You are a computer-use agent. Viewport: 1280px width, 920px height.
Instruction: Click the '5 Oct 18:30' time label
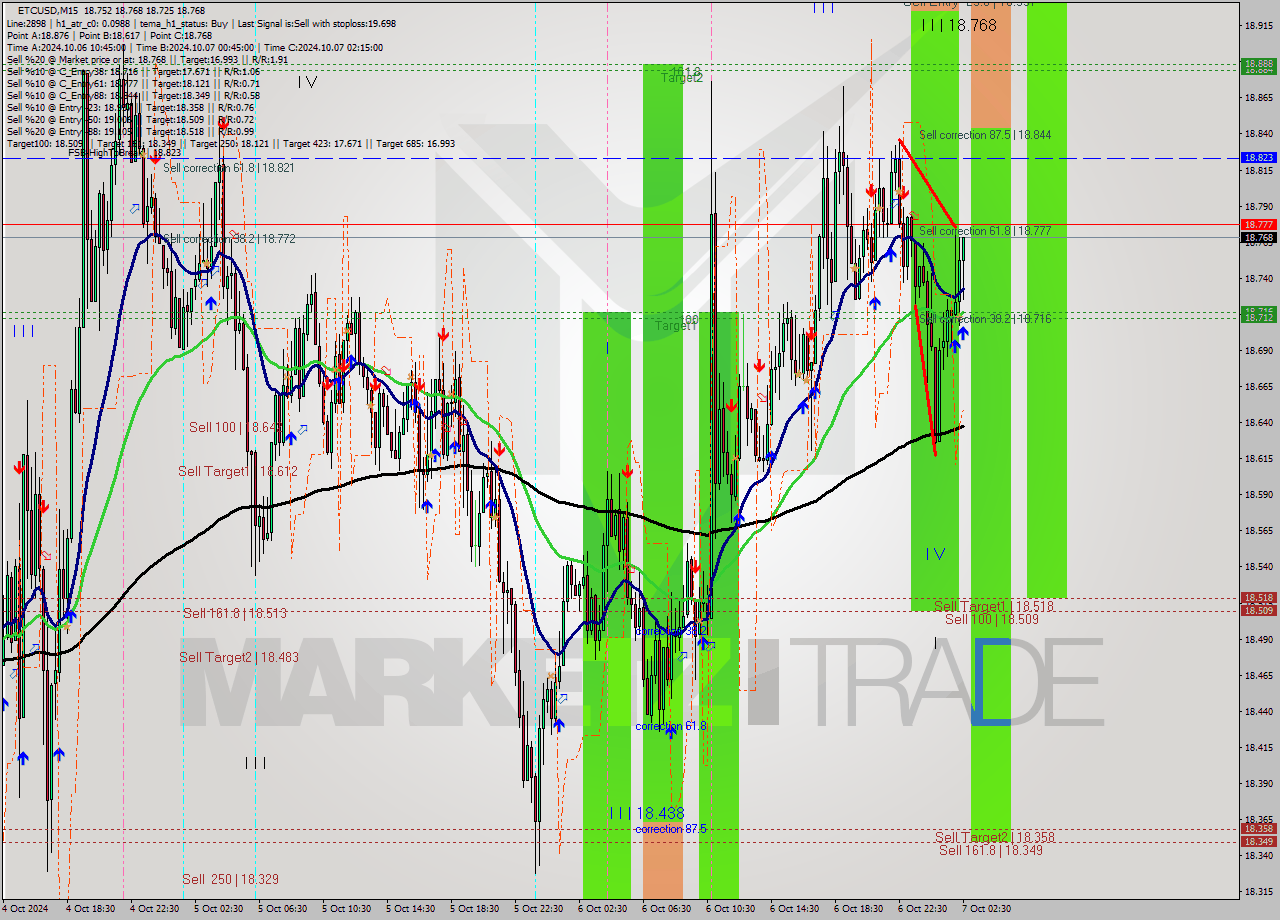(475, 909)
